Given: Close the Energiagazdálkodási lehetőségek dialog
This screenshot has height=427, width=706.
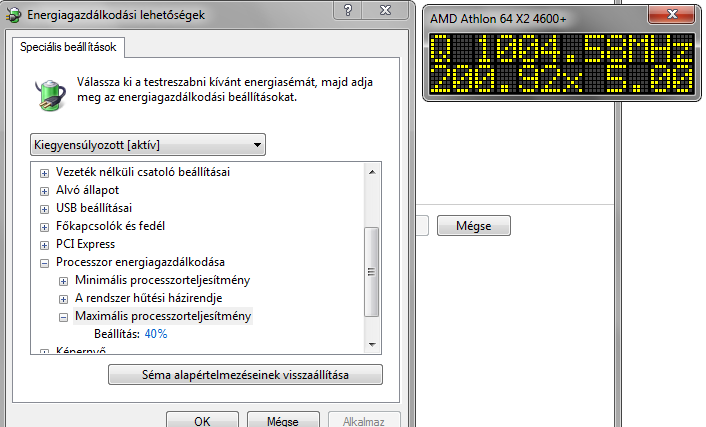Looking at the screenshot, I should coord(385,9).
